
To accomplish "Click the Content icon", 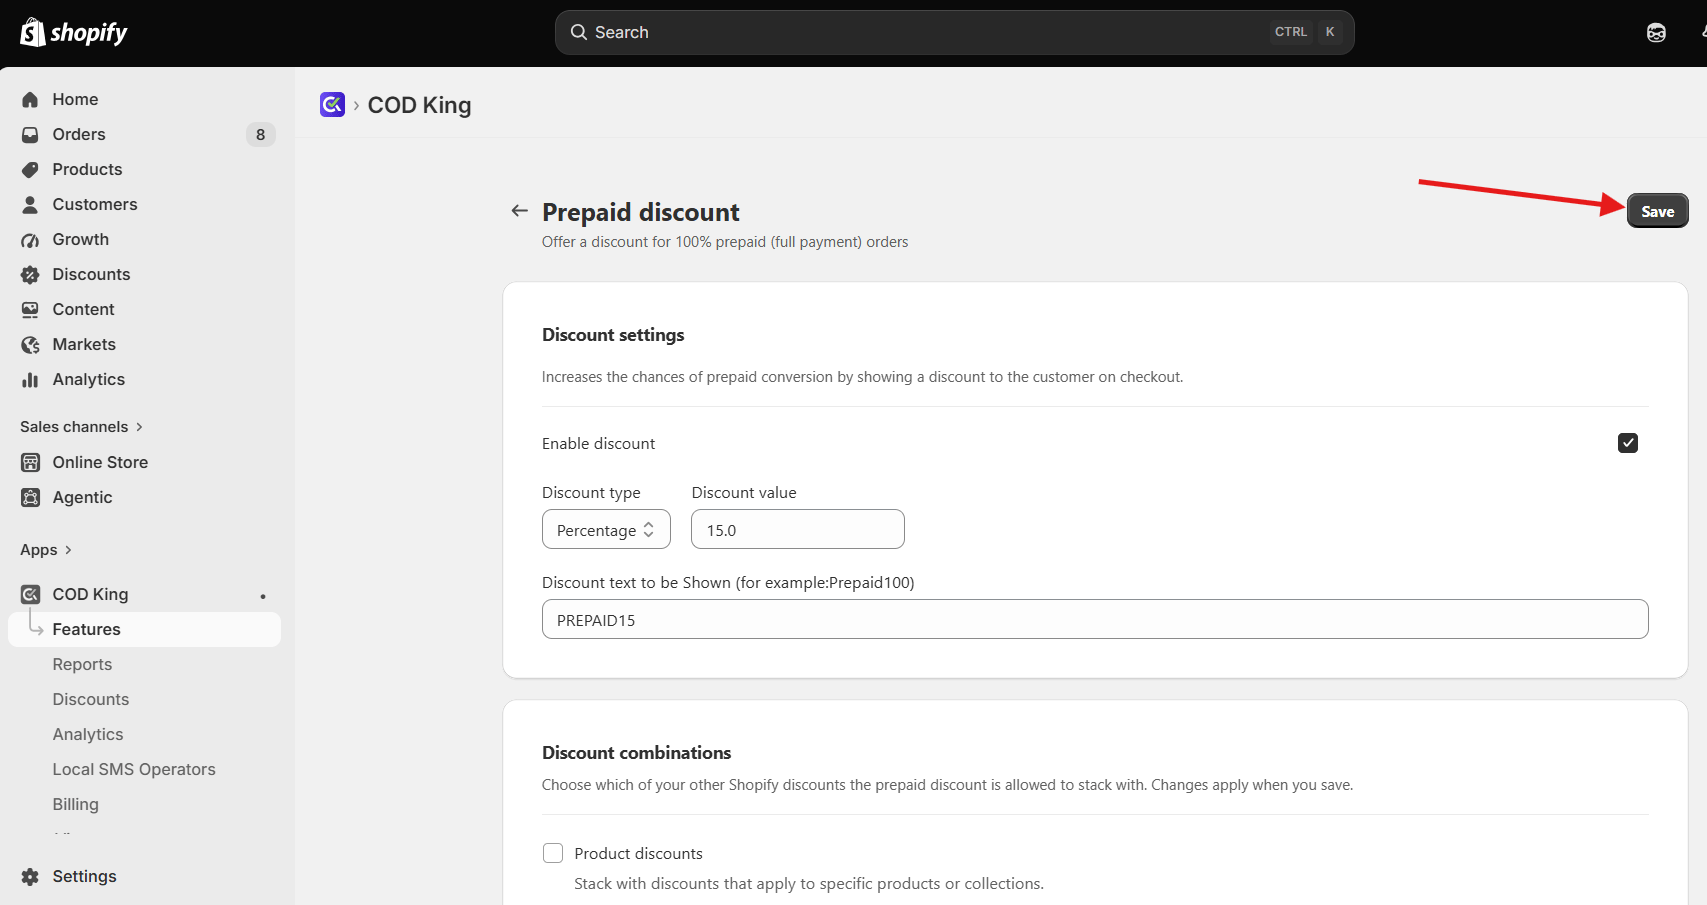I will [x=31, y=309].
